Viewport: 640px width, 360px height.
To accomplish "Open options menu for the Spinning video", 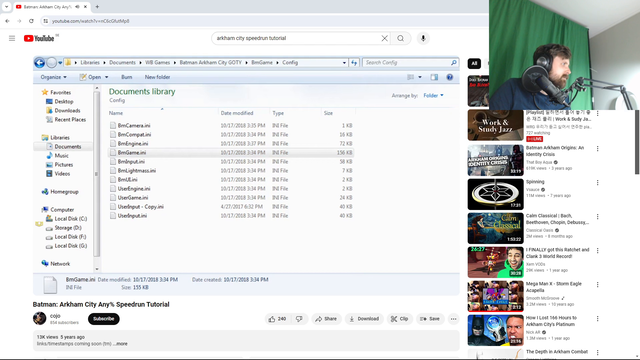I will pyautogui.click(x=598, y=182).
